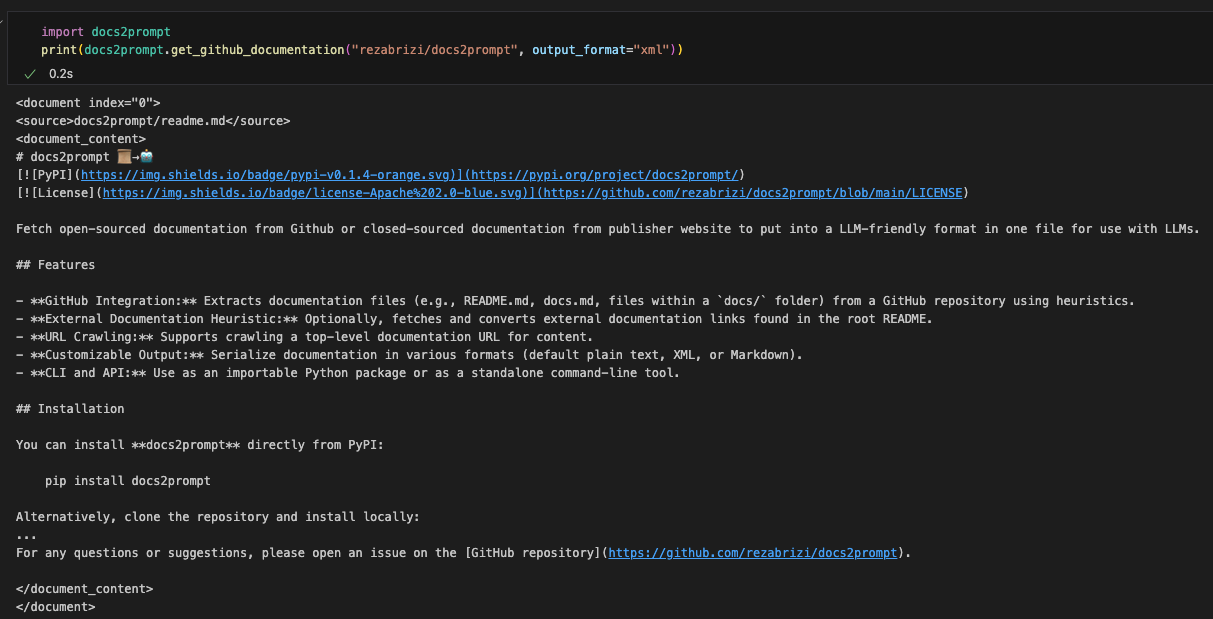
Task: Click the '<document_content>' opening tag line
Action: pyautogui.click(x=81, y=139)
